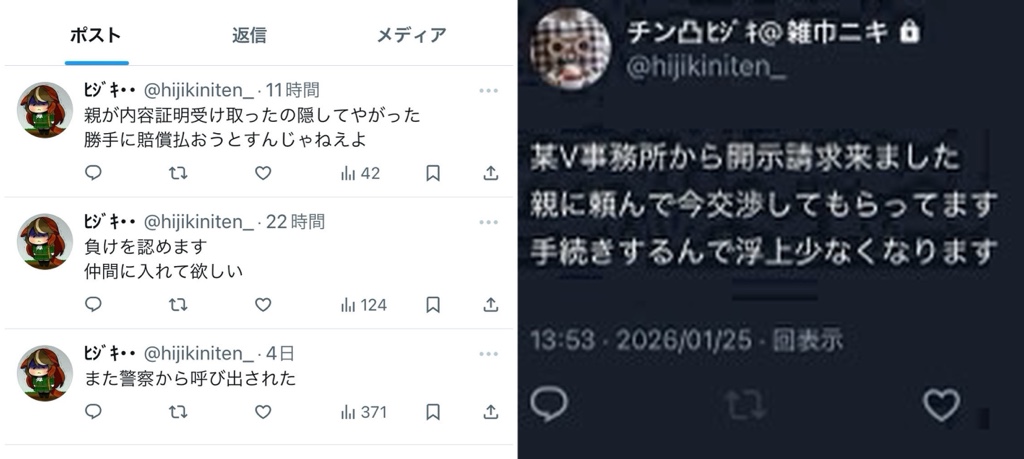This screenshot has height=459, width=1024.
Task: Like the また警察から呼び出された post
Action: click(263, 412)
